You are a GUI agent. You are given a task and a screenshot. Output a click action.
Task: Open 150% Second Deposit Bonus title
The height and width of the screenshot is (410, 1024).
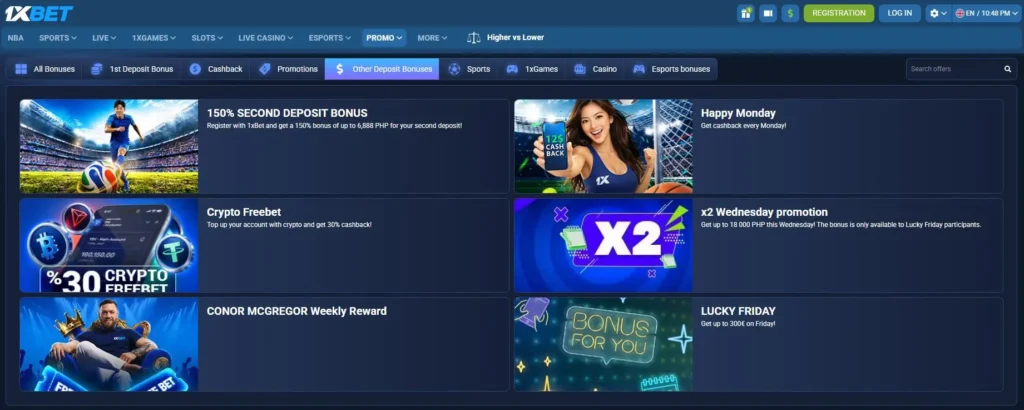[287, 113]
